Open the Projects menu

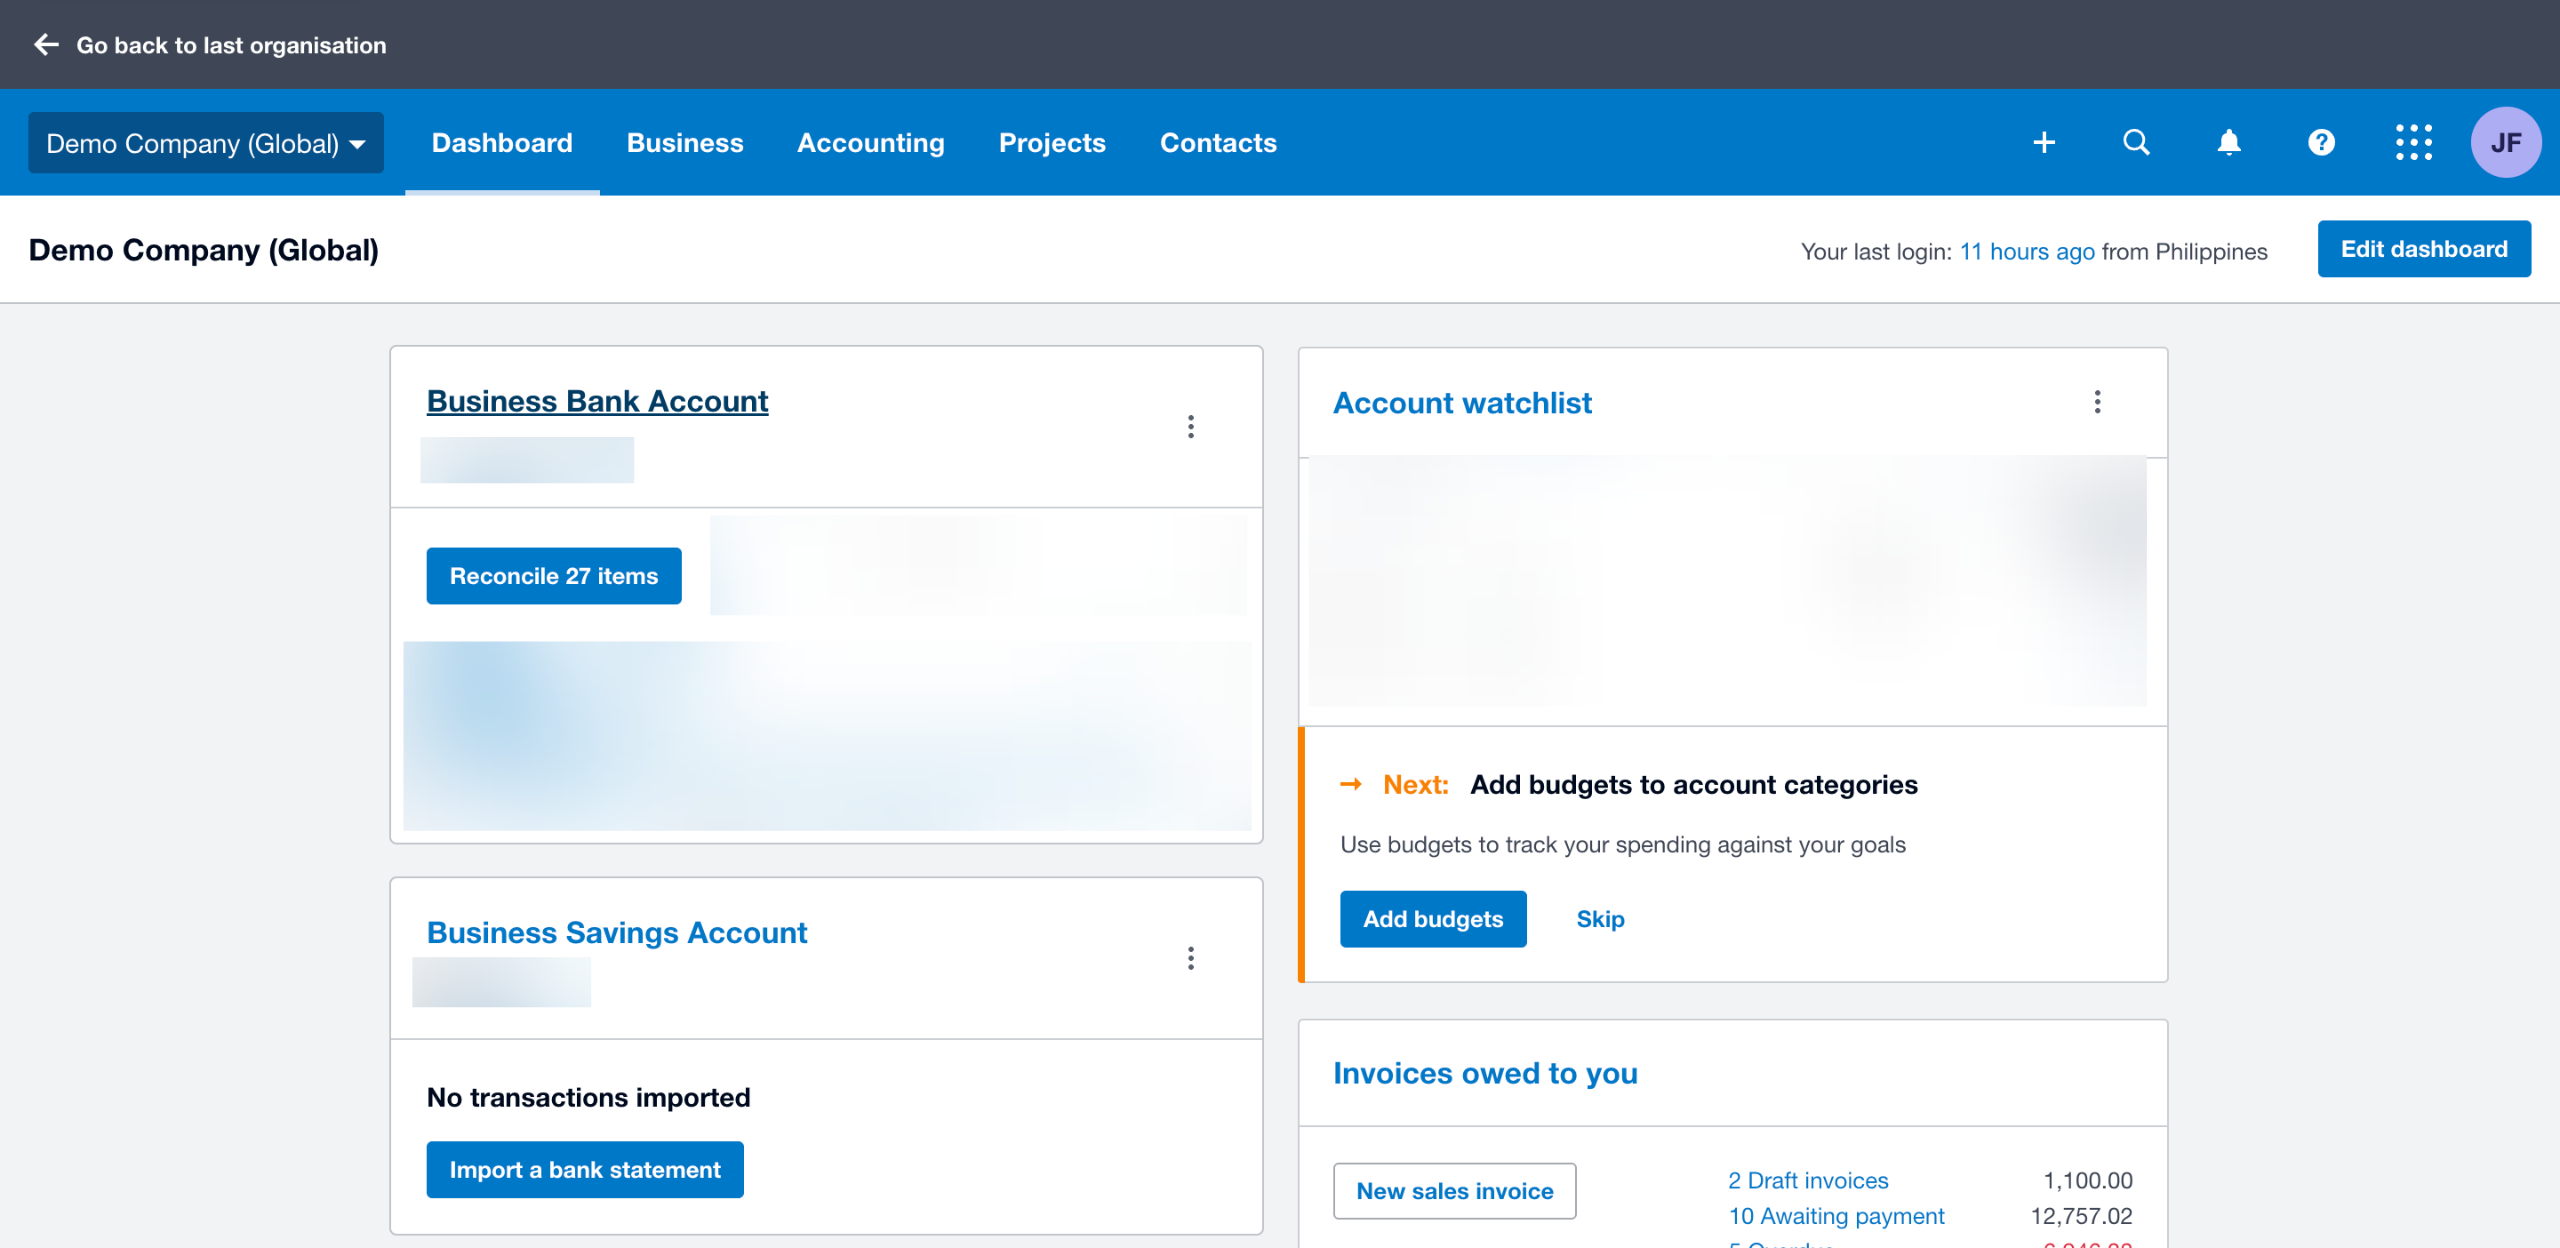tap(1052, 143)
